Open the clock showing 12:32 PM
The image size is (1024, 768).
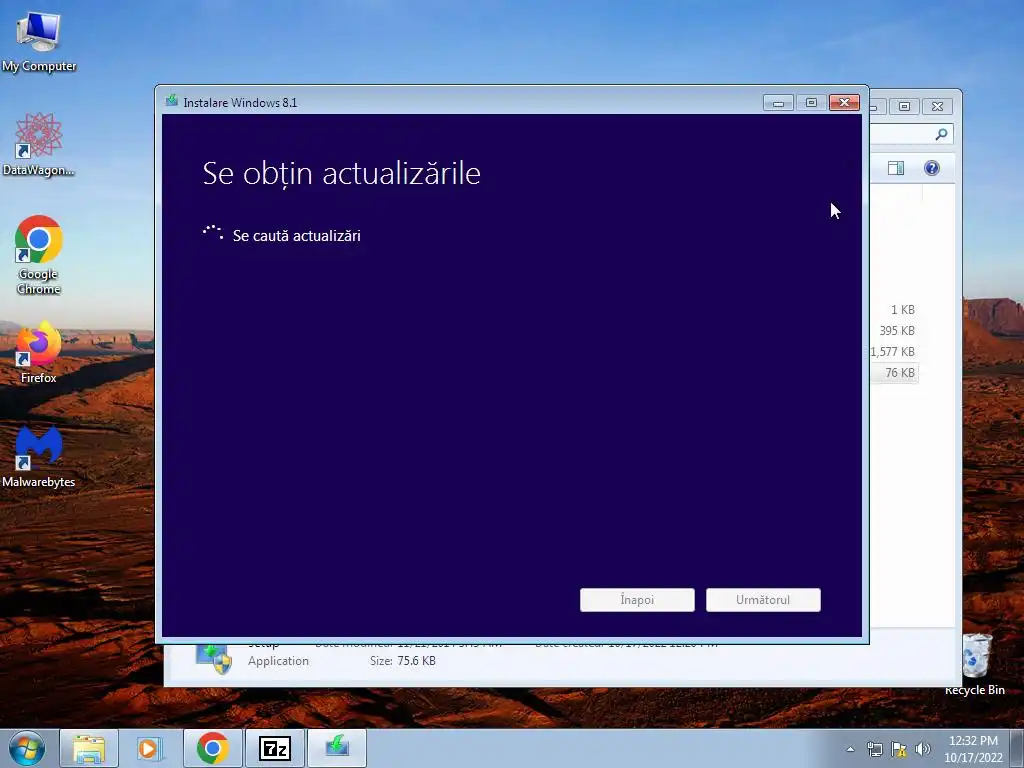[x=973, y=749]
